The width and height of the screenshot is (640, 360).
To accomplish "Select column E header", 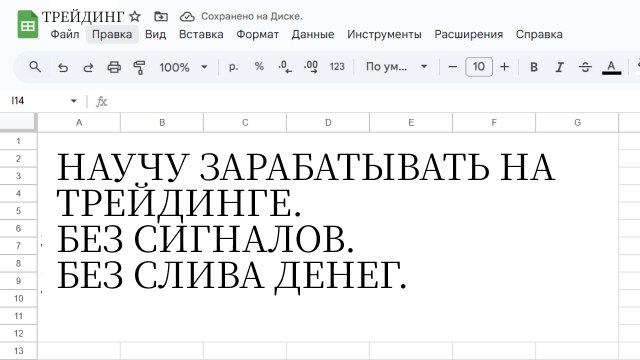I will click(x=411, y=122).
